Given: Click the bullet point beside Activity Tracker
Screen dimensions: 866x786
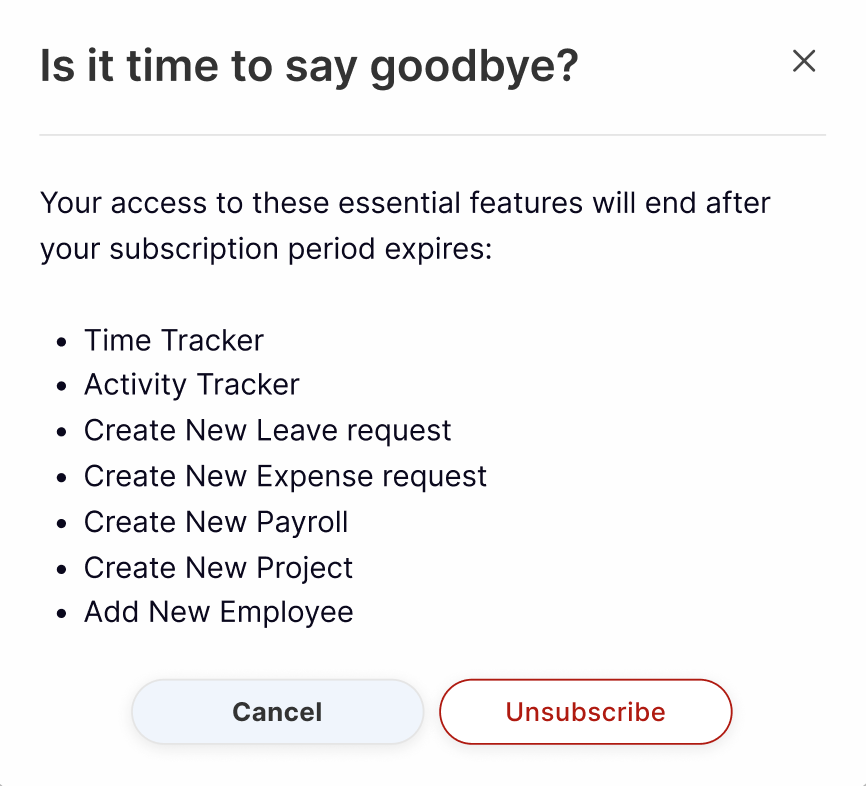Looking at the screenshot, I should [63, 387].
